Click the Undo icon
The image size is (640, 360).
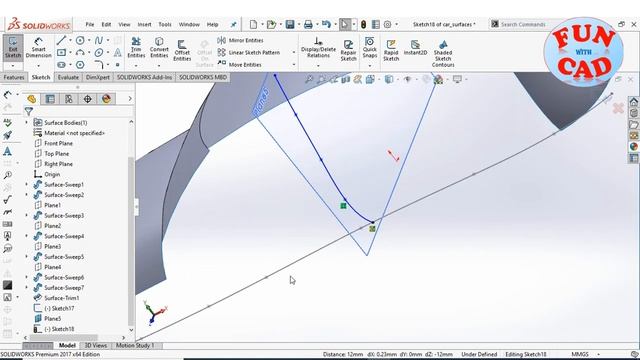point(326,24)
